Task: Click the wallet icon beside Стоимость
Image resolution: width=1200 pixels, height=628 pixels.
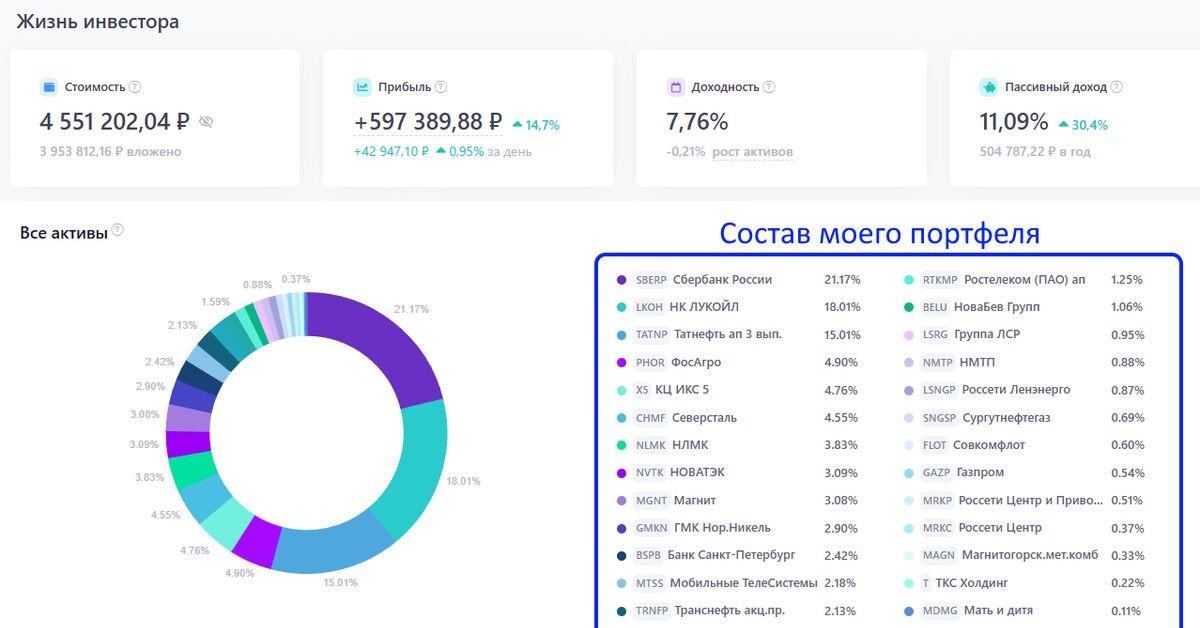Action: click(48, 87)
